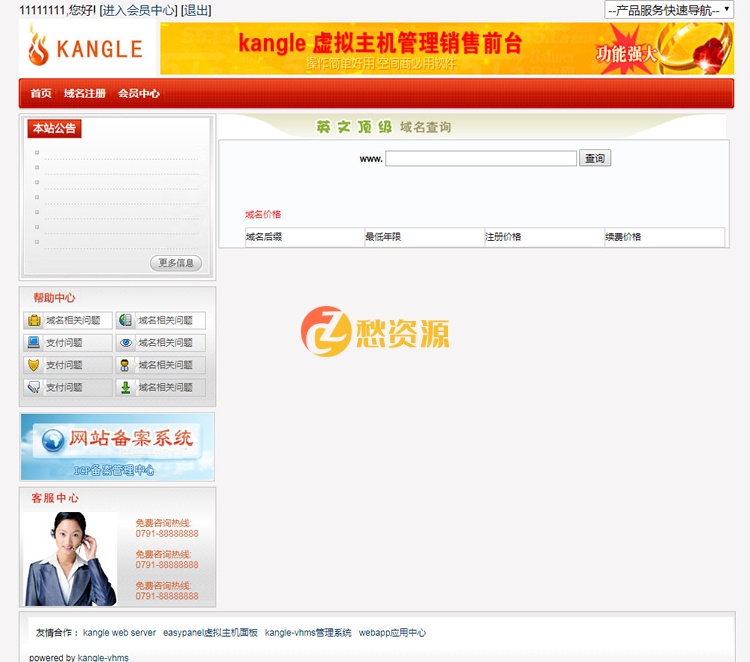
Task: Open the webapp应用中心 footer link
Action: (x=392, y=632)
